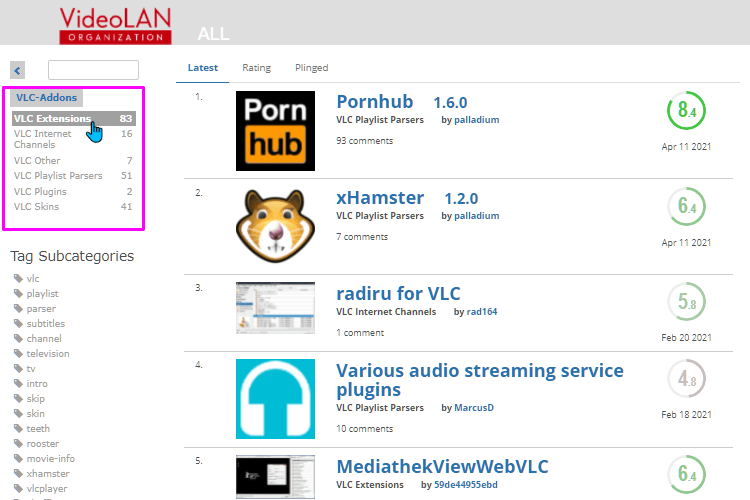Click the back arrow button in sidebar
This screenshot has width=750, height=500.
(x=18, y=70)
